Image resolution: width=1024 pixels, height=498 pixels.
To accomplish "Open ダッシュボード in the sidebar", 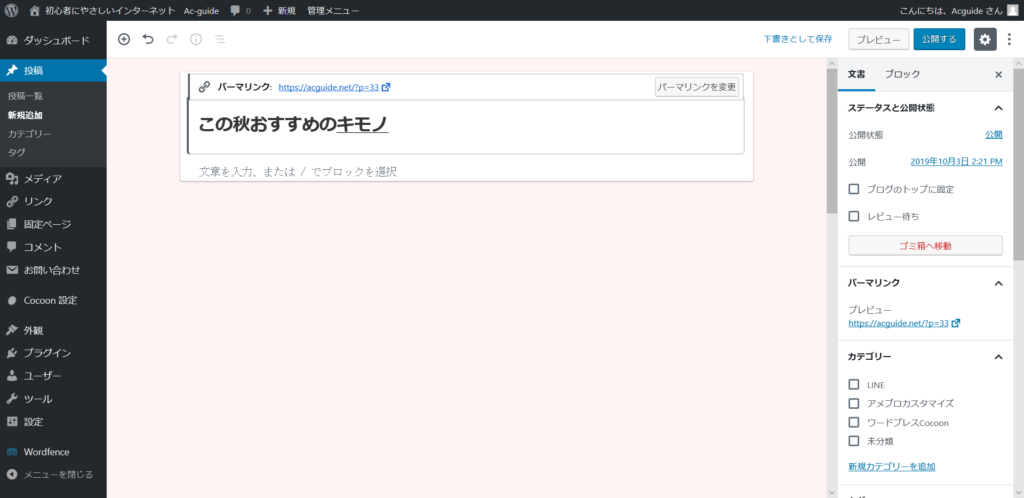I will 54,40.
